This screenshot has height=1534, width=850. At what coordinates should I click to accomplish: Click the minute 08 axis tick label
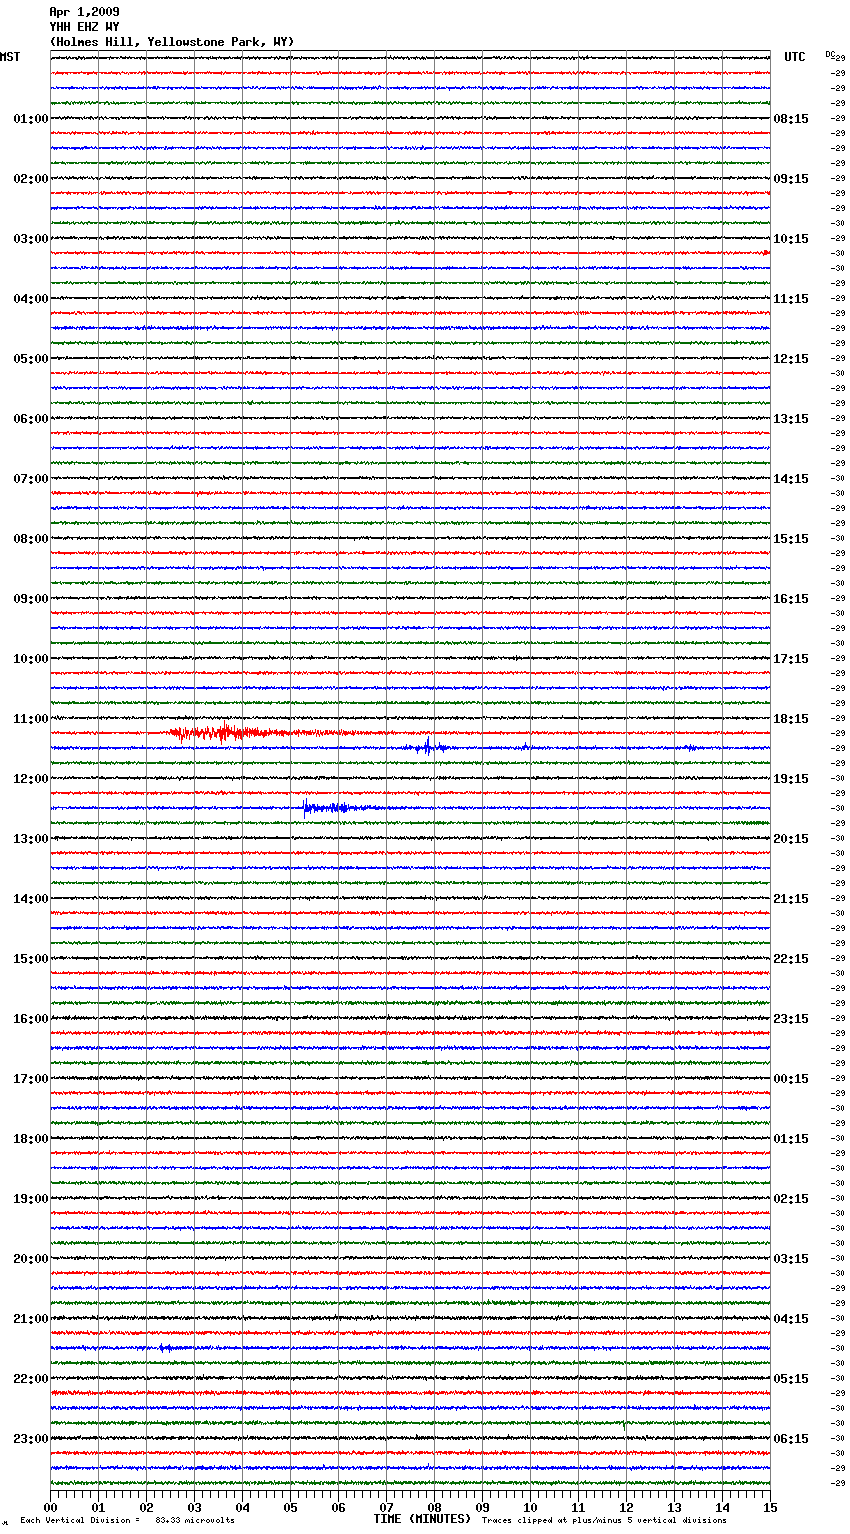pos(434,1508)
